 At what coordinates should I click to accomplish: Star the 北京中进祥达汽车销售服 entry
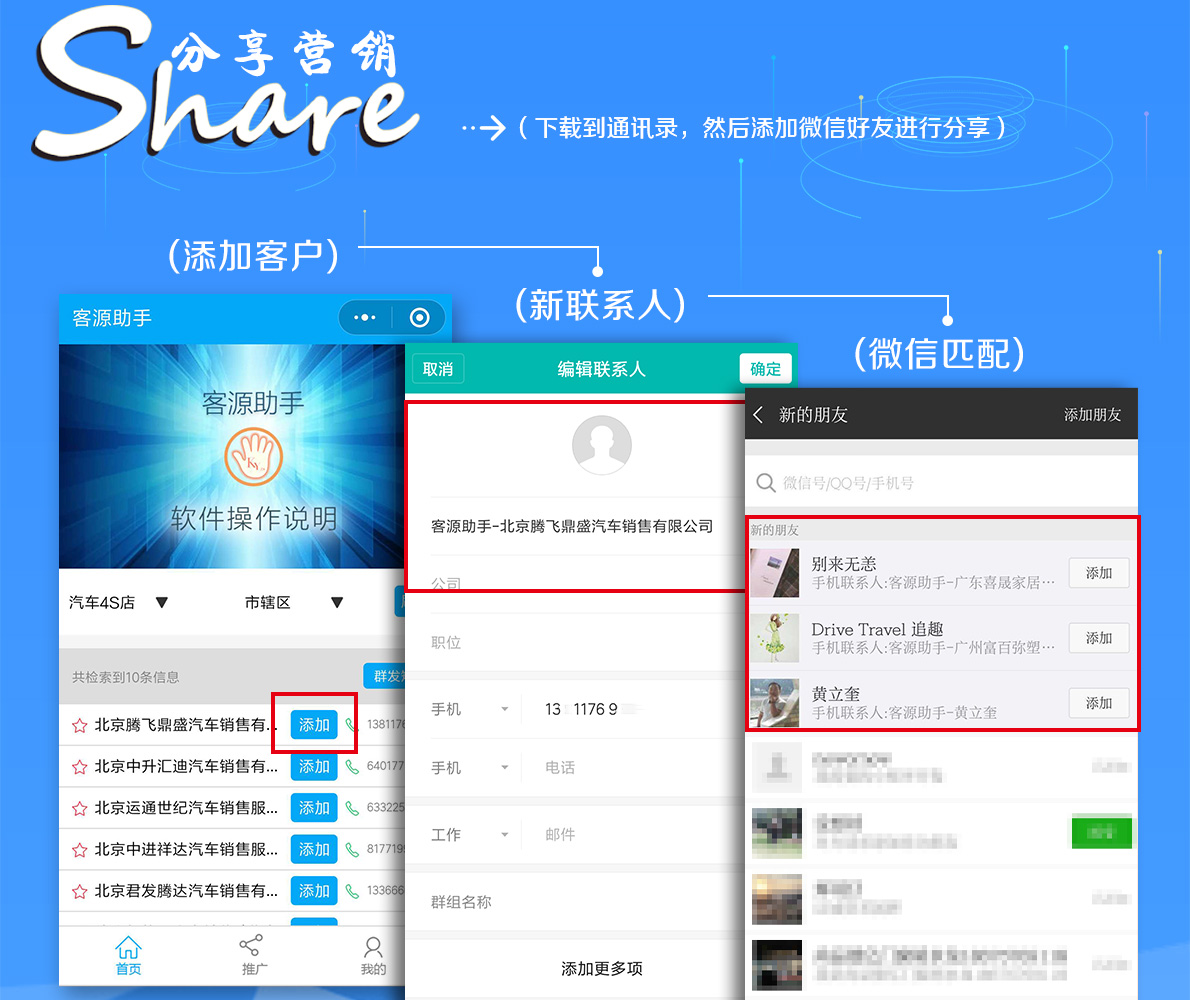pyautogui.click(x=79, y=850)
